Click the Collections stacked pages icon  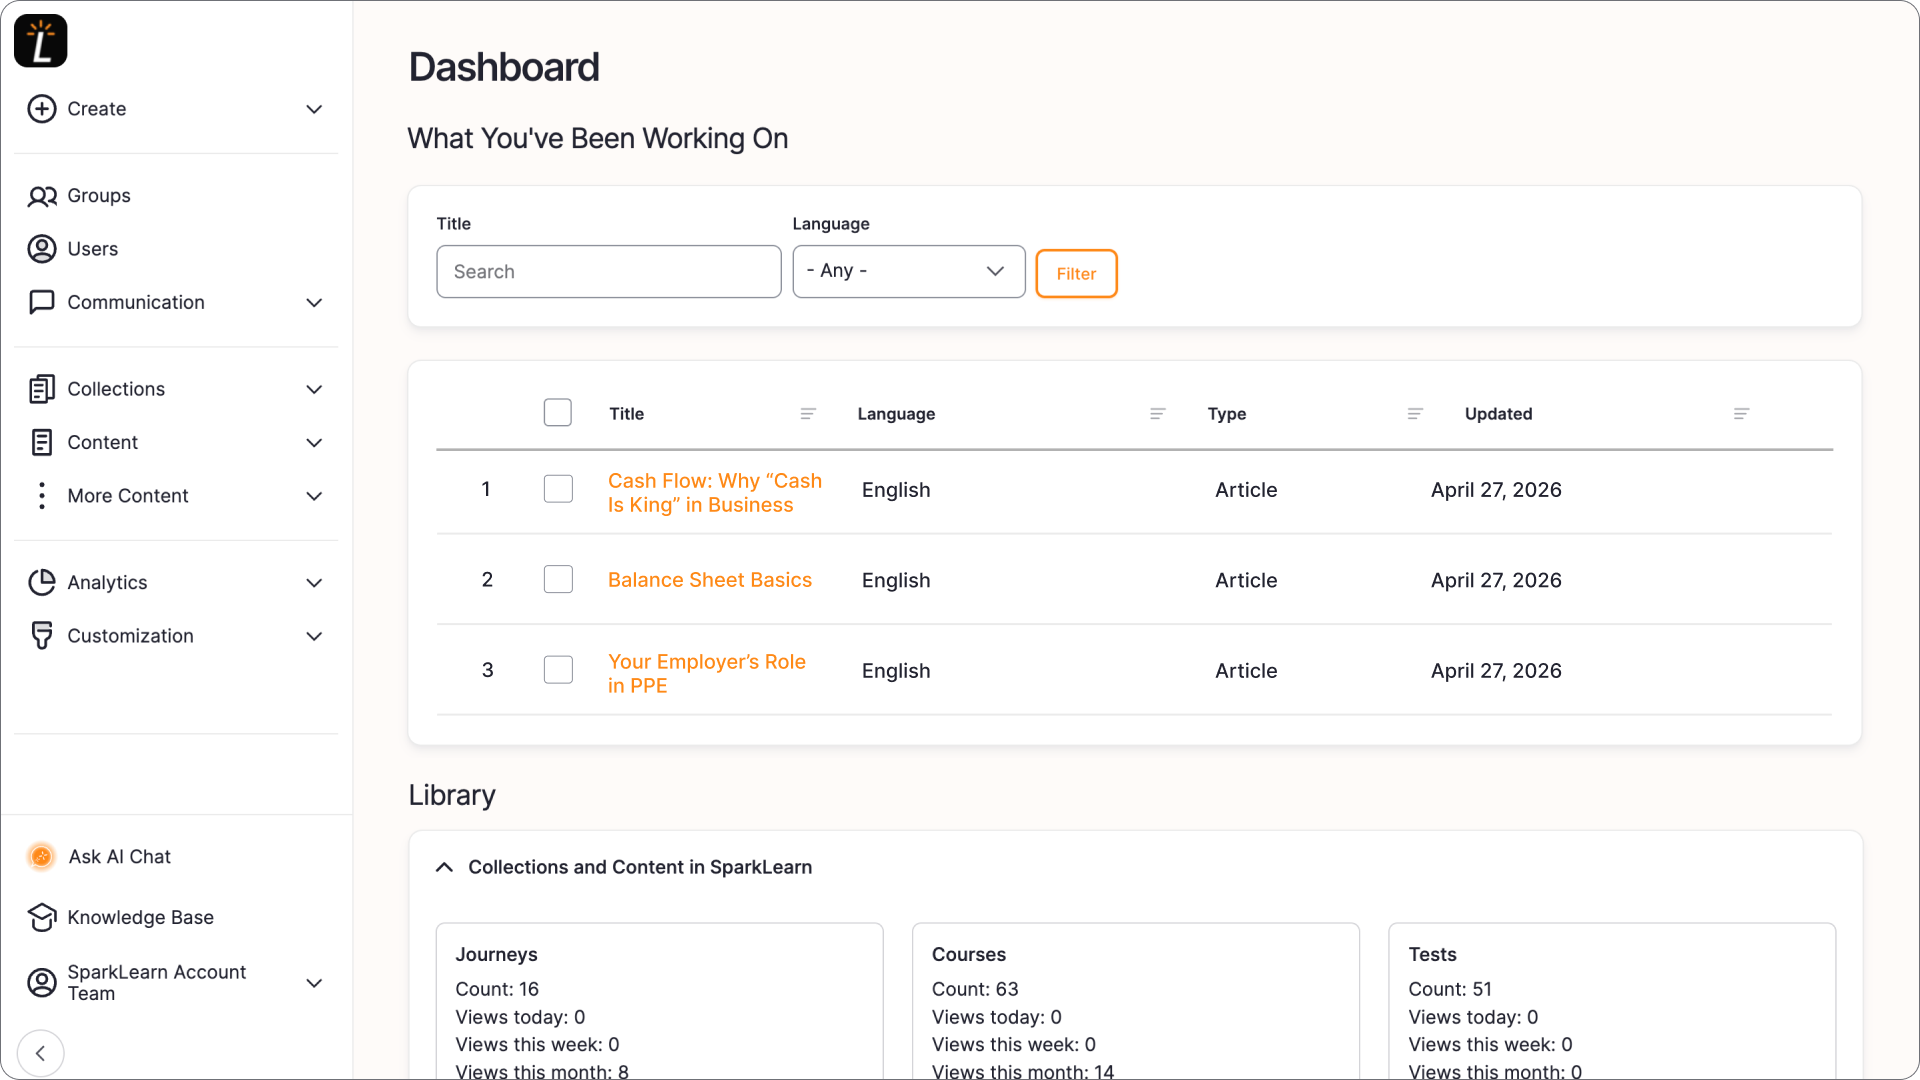(42, 389)
